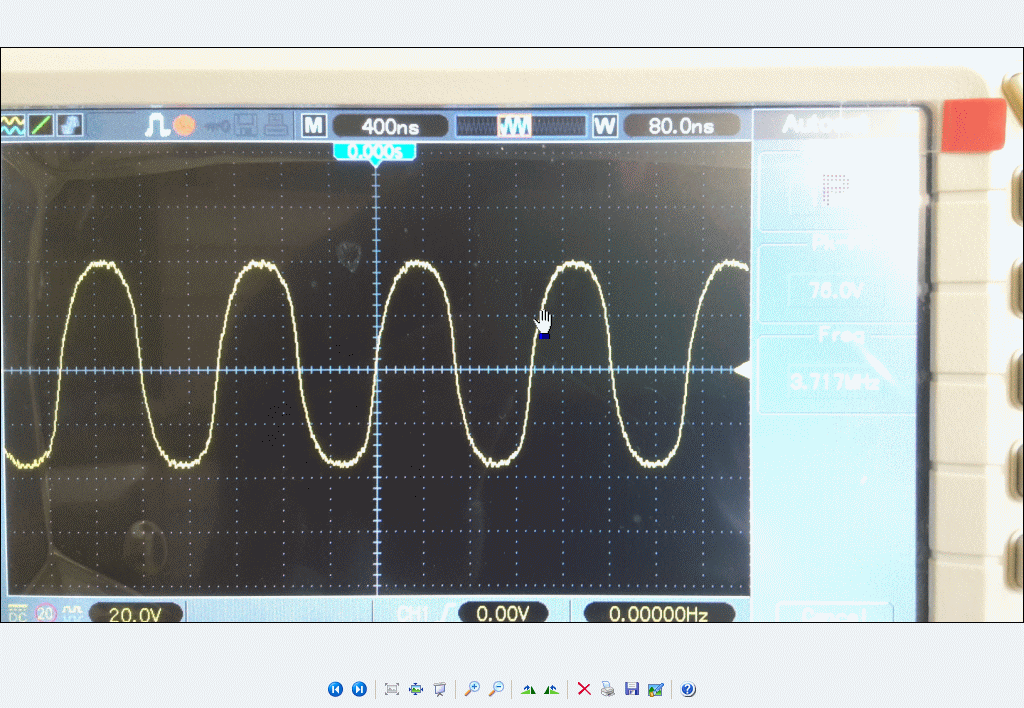Print the current image
This screenshot has width=1024, height=708.
click(x=607, y=689)
